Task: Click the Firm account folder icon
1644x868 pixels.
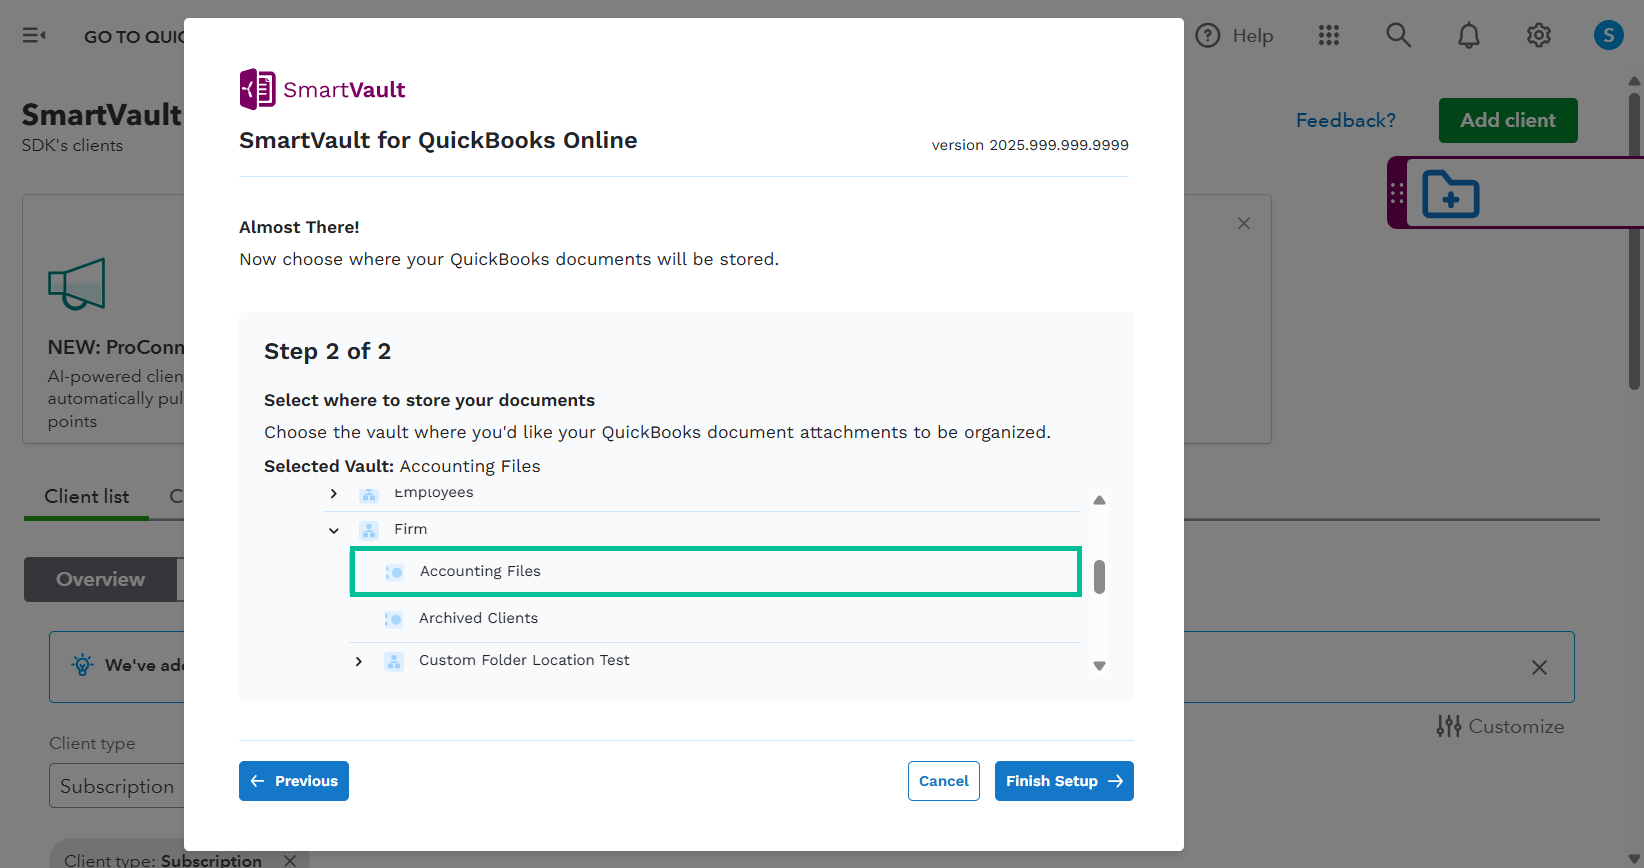Action: [369, 530]
